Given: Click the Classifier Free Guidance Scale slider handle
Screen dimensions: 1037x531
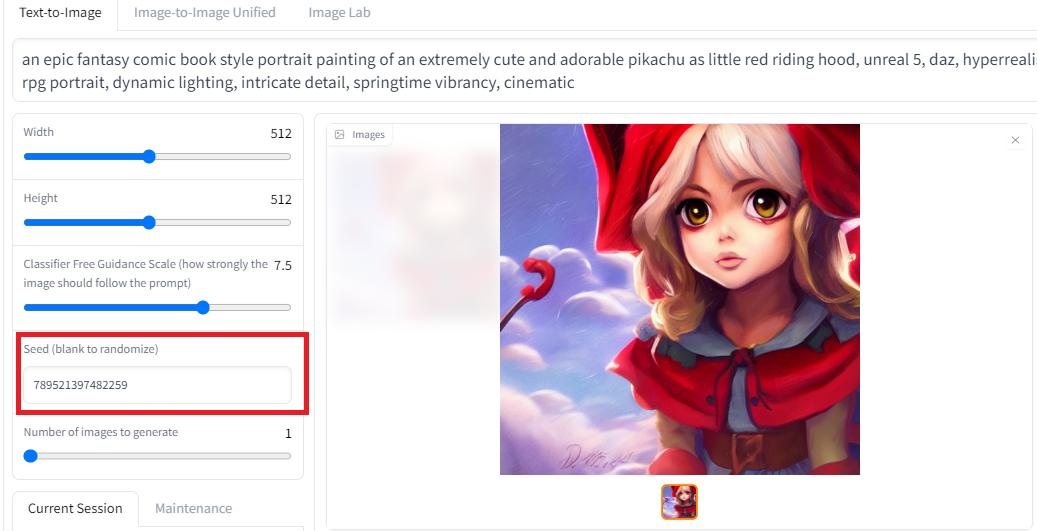Looking at the screenshot, I should [x=203, y=307].
